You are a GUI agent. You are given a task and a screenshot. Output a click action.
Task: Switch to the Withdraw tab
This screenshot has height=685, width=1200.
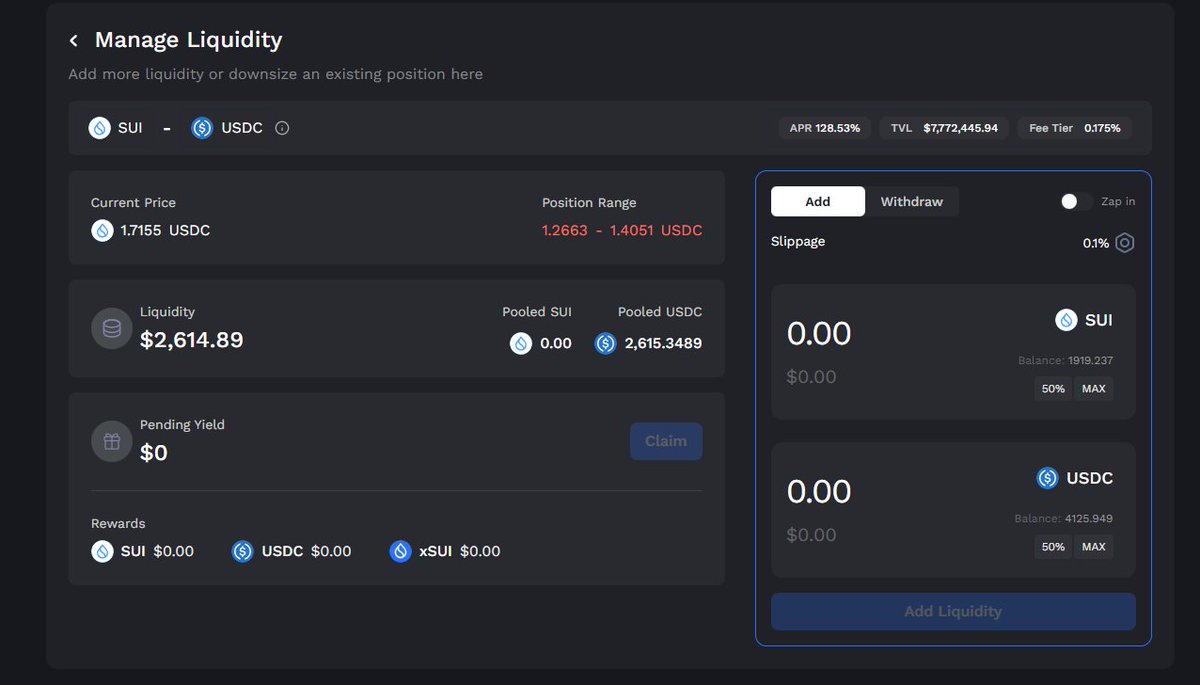(x=911, y=202)
